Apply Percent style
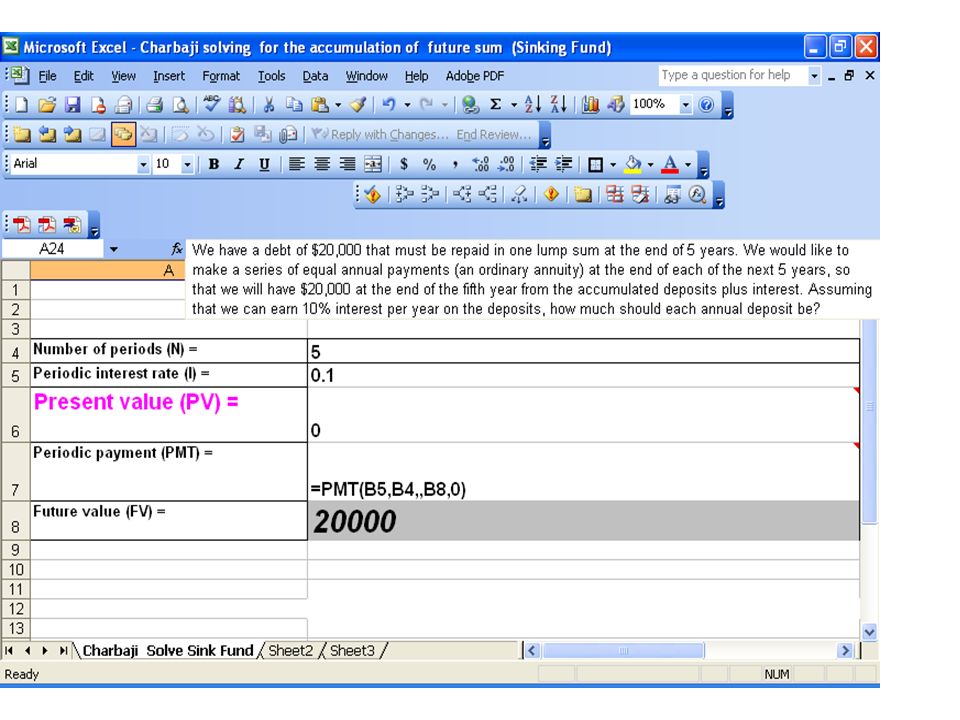This screenshot has height=720, width=960. [430, 164]
